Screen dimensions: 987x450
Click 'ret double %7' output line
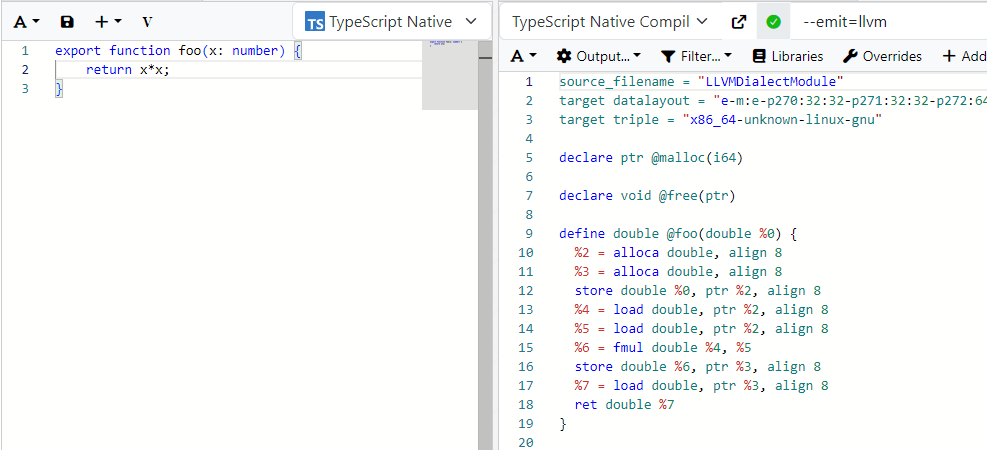click(x=624, y=404)
